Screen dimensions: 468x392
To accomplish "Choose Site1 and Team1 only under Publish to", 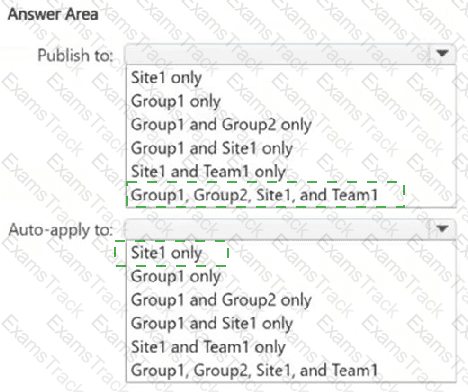I will 208,172.
